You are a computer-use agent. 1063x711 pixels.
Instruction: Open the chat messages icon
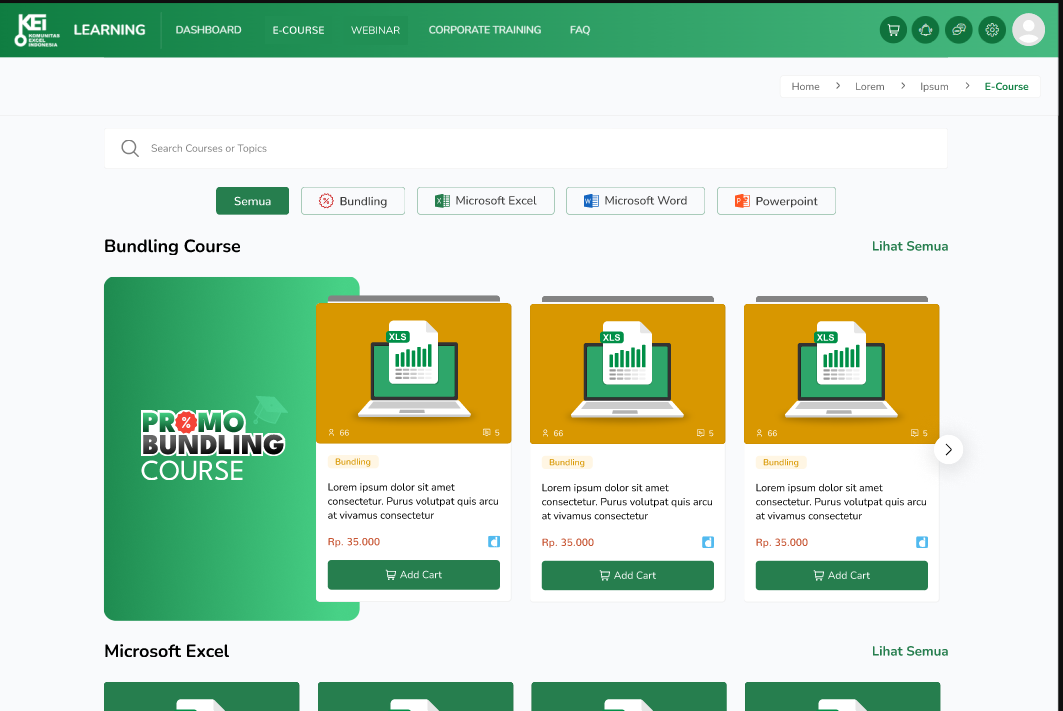click(959, 30)
